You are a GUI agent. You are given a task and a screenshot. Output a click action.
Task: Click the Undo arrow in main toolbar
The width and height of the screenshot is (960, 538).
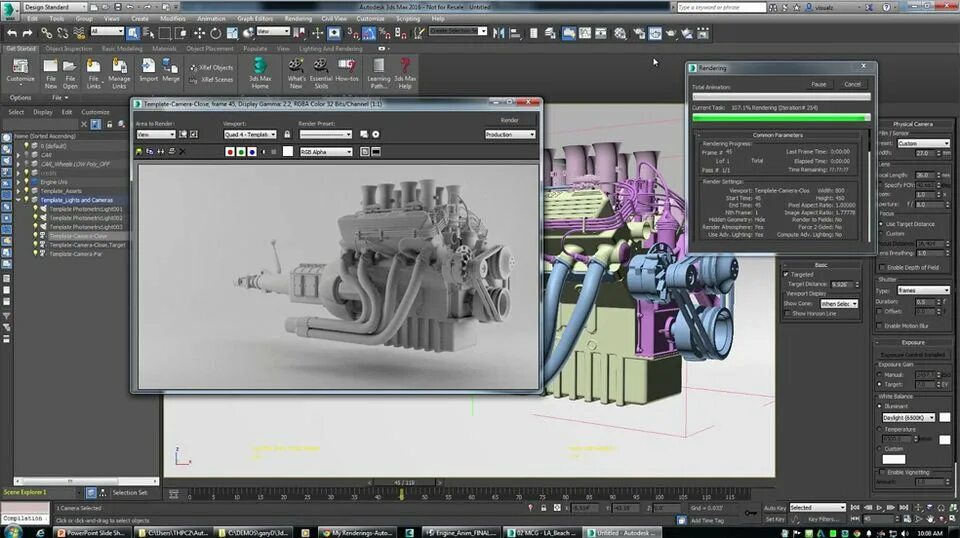click(12, 33)
